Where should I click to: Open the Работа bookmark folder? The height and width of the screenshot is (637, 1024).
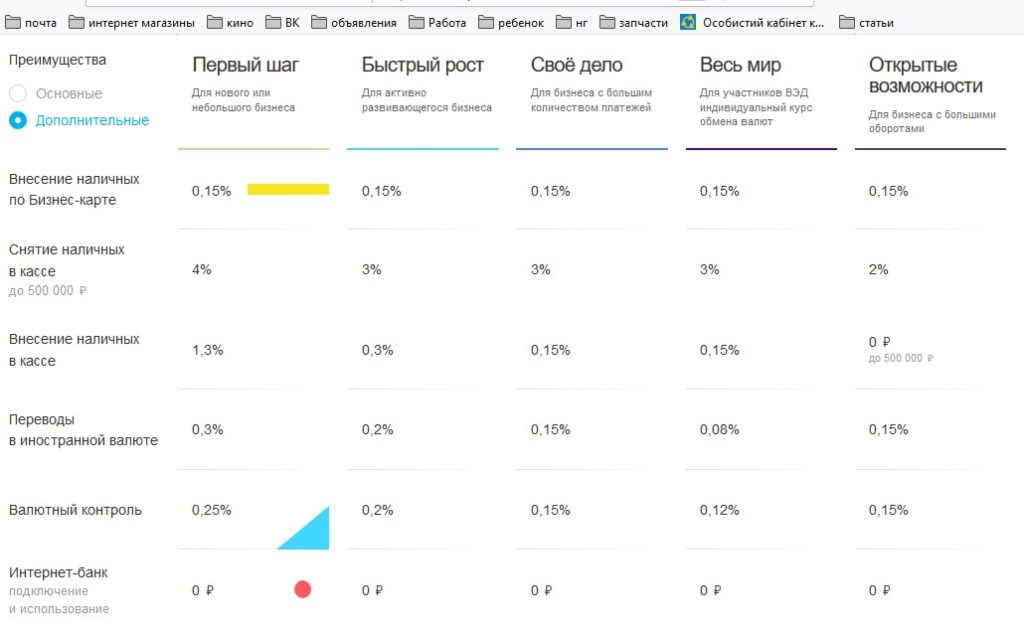point(438,23)
